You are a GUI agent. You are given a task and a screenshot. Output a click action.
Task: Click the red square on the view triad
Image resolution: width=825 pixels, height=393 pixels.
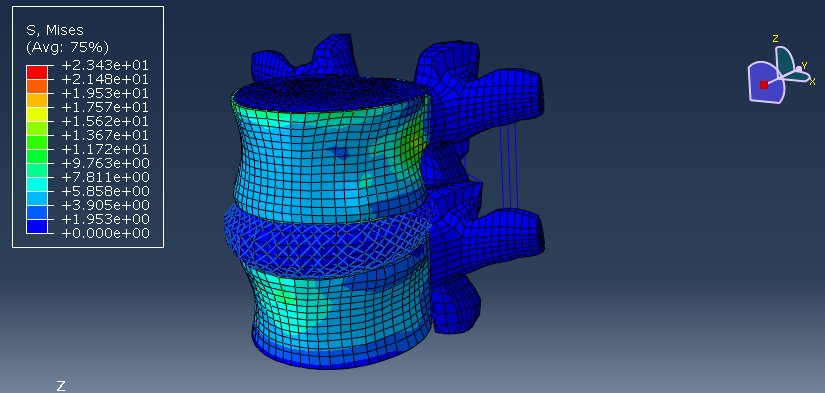pyautogui.click(x=763, y=85)
